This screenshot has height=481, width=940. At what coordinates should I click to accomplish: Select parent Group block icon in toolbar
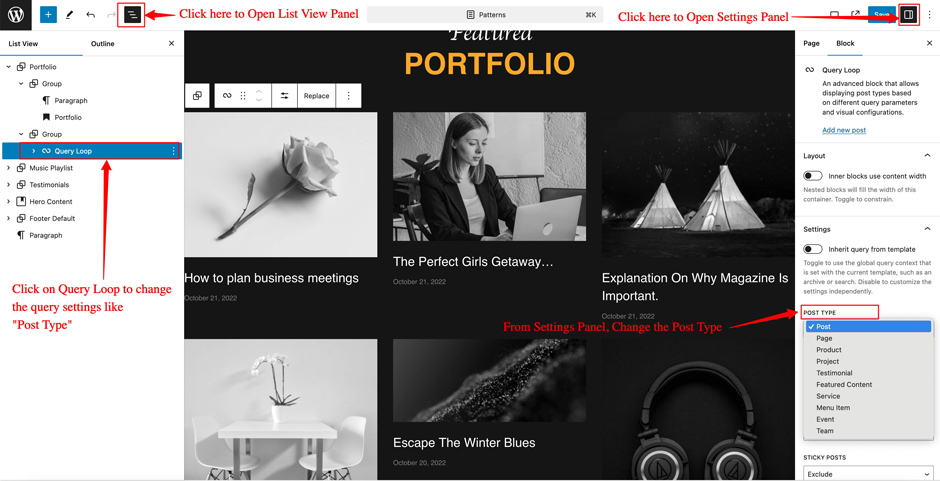point(197,96)
